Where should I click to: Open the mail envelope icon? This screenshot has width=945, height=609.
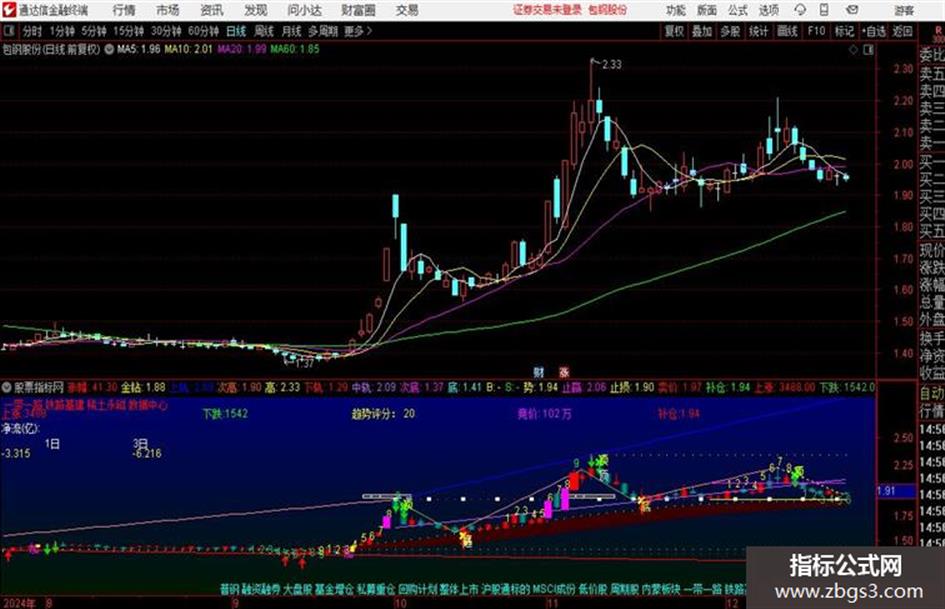[852, 10]
